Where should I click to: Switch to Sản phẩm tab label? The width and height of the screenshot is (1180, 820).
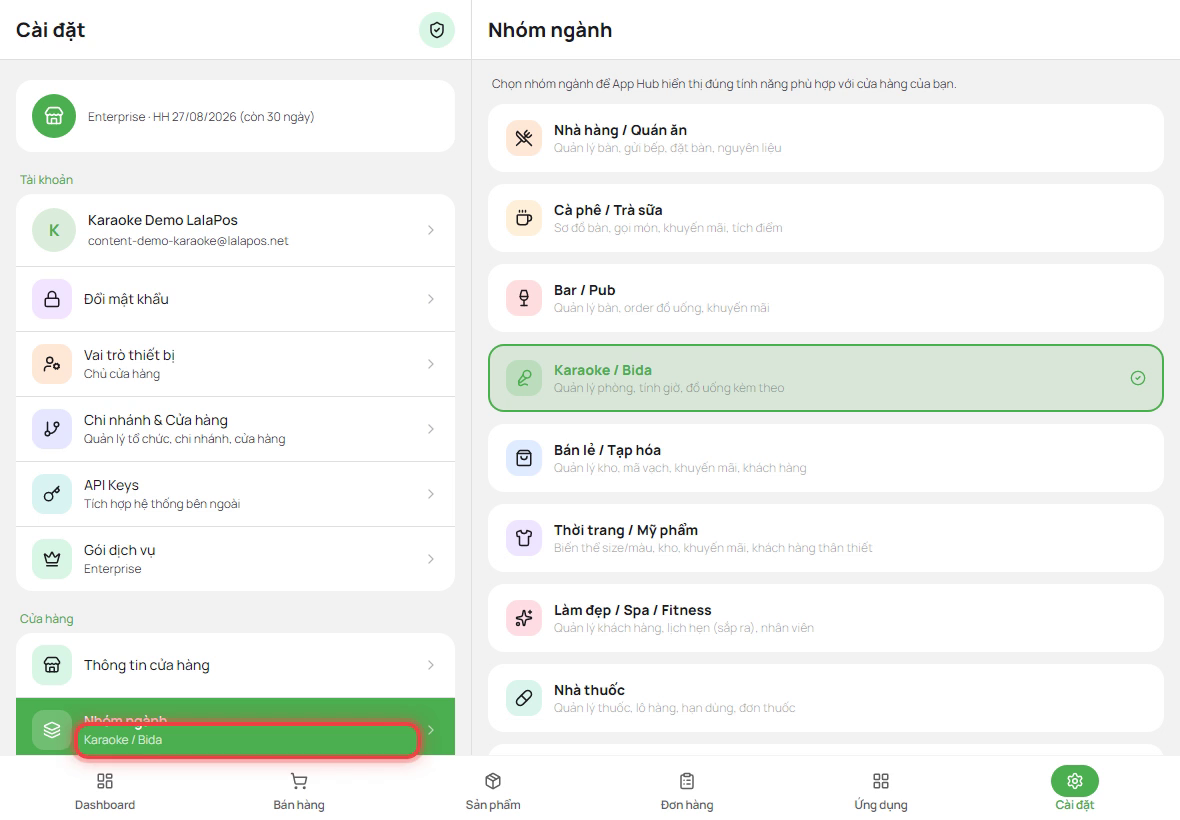pos(493,805)
